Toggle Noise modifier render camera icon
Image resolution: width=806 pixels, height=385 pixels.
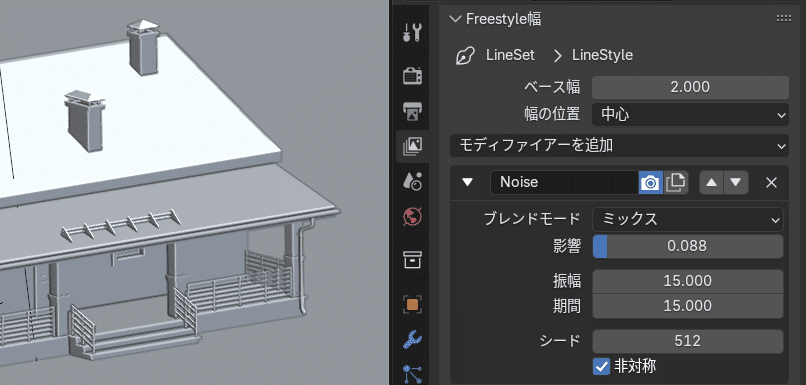[x=650, y=182]
